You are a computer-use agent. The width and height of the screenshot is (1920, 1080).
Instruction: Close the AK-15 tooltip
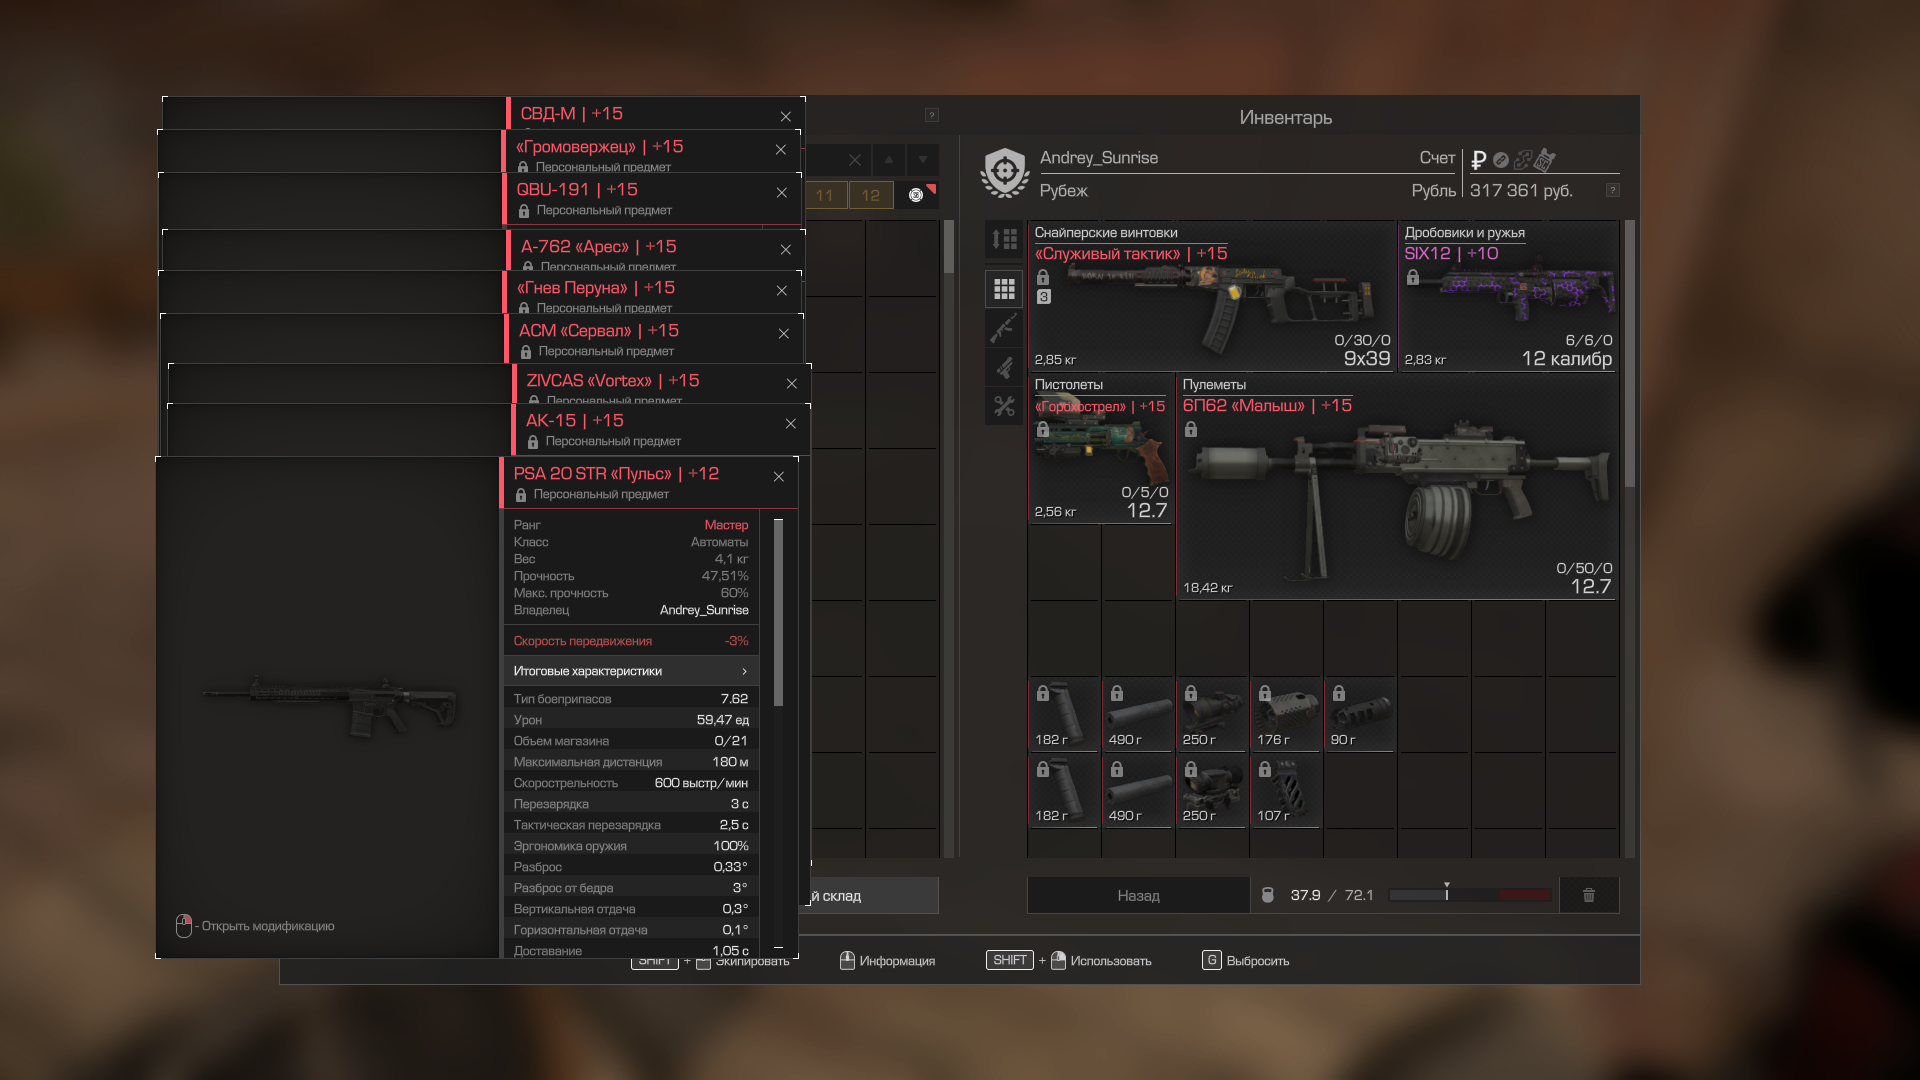click(791, 424)
